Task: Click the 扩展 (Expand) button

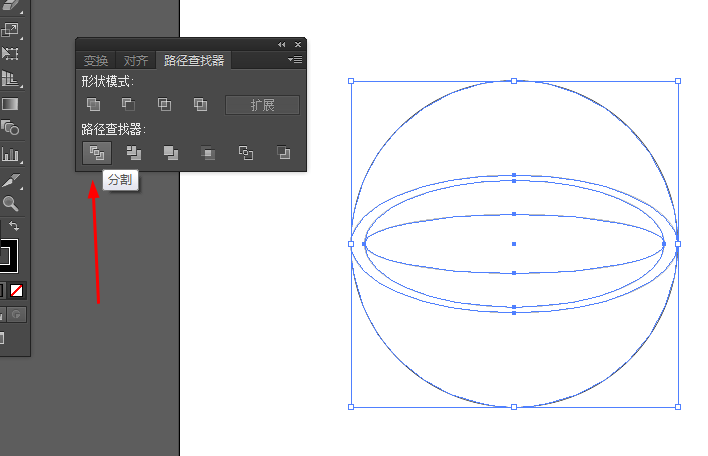Action: click(x=262, y=105)
